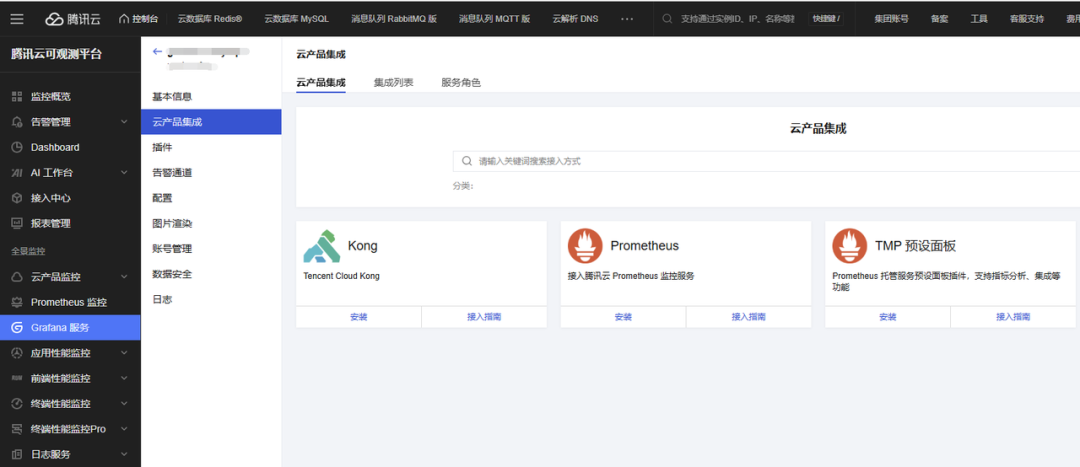This screenshot has height=467, width=1080.
Task: Open the TMP 预设面板 接入指南
Action: tap(1013, 317)
